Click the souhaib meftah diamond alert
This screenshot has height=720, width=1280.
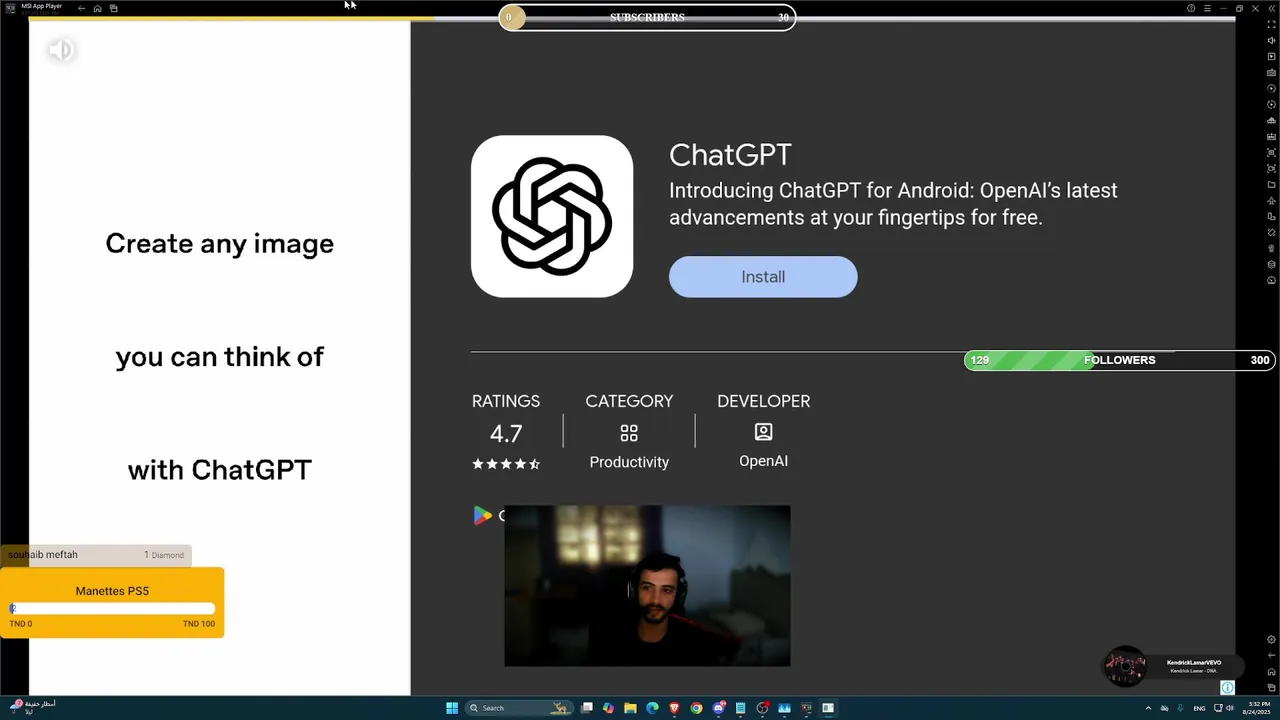click(96, 555)
